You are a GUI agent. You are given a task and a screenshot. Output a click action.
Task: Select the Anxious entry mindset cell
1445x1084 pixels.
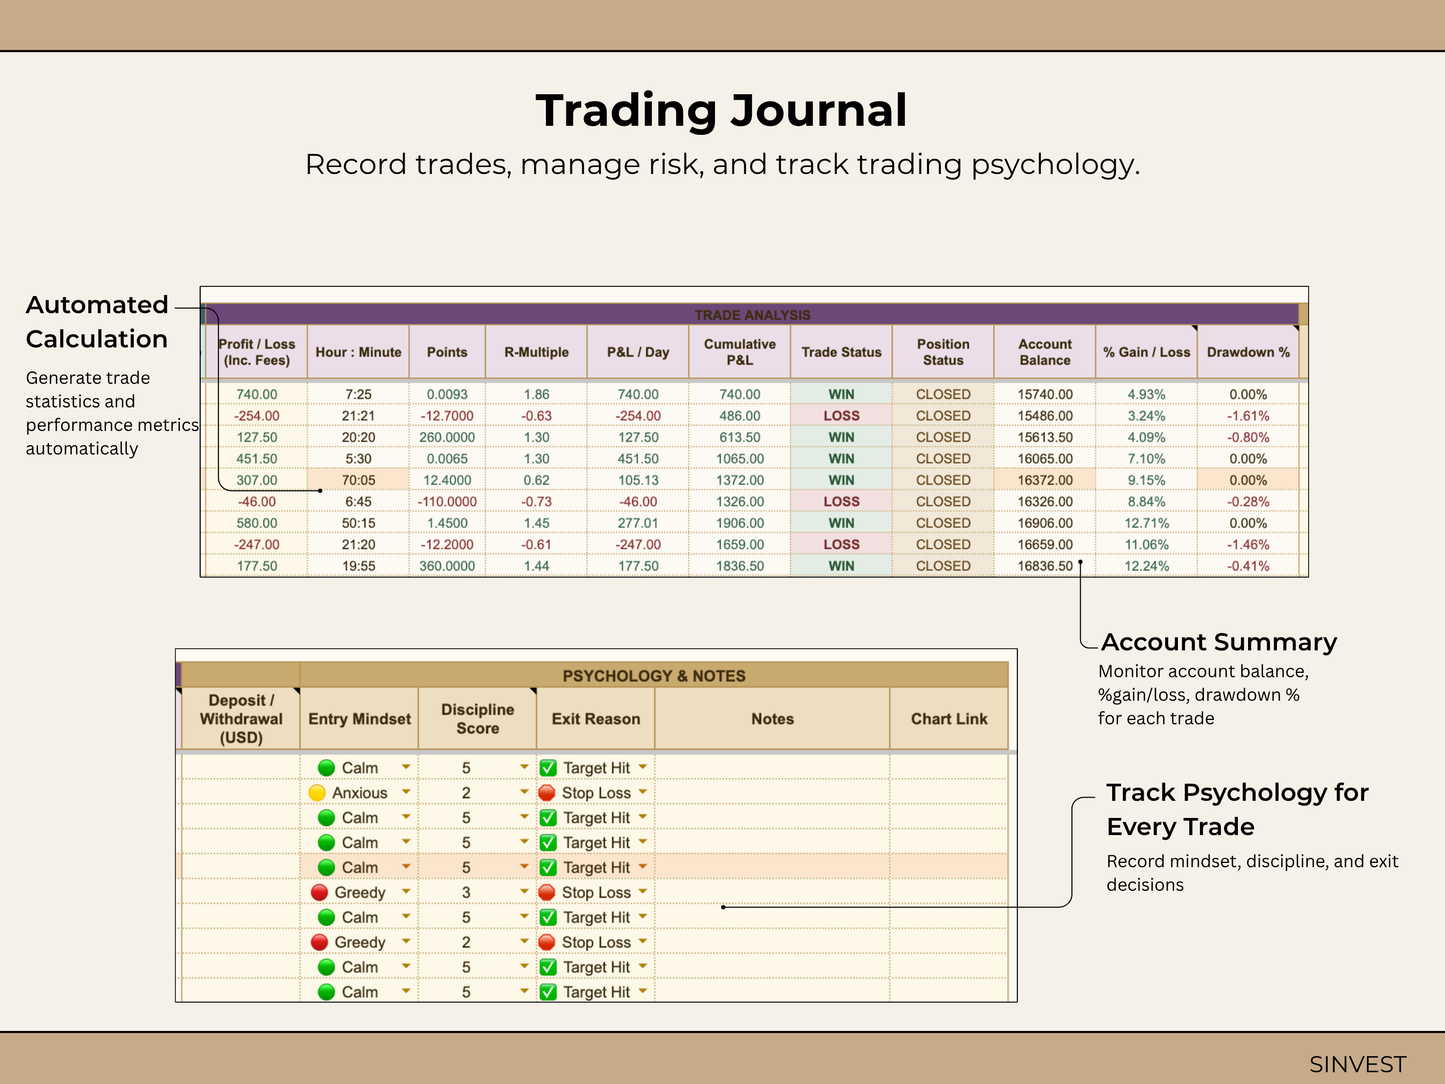tap(359, 793)
